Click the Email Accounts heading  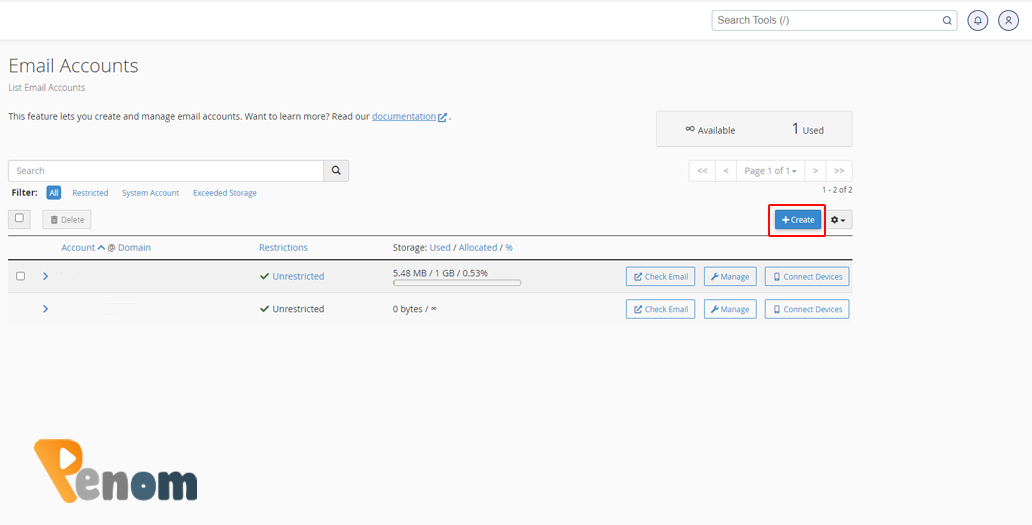click(73, 66)
